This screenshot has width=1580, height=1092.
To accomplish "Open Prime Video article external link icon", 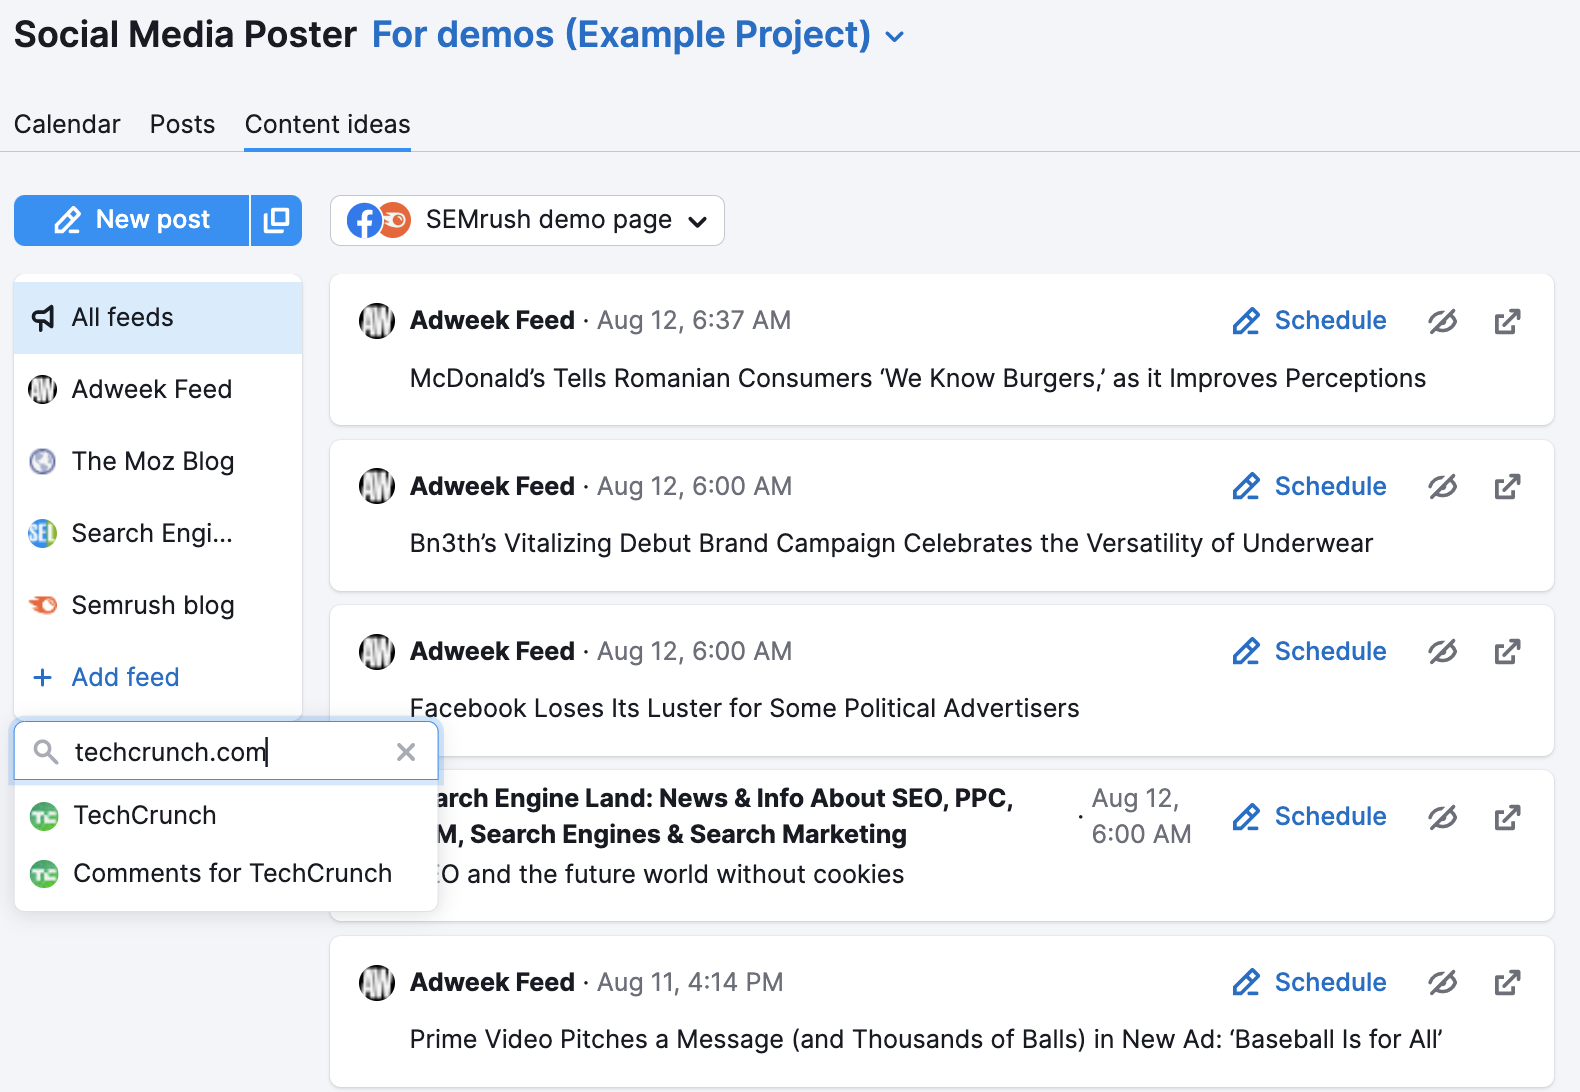I will (x=1507, y=983).
